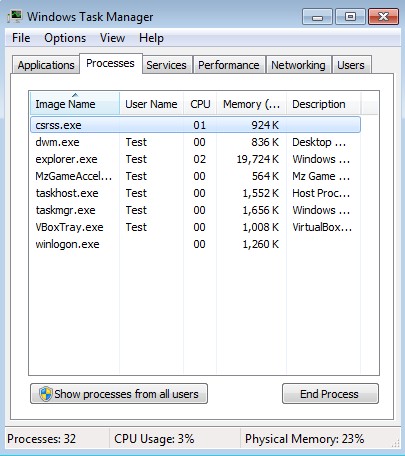Click the Task Manager title bar icon
This screenshot has height=456, width=405.
pos(15,16)
